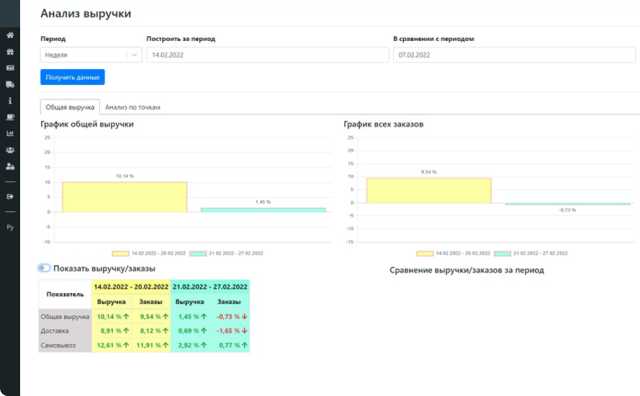This screenshot has height=396, width=640.
Task: Click the '-0,73 %' table cell
Action: pos(231,316)
